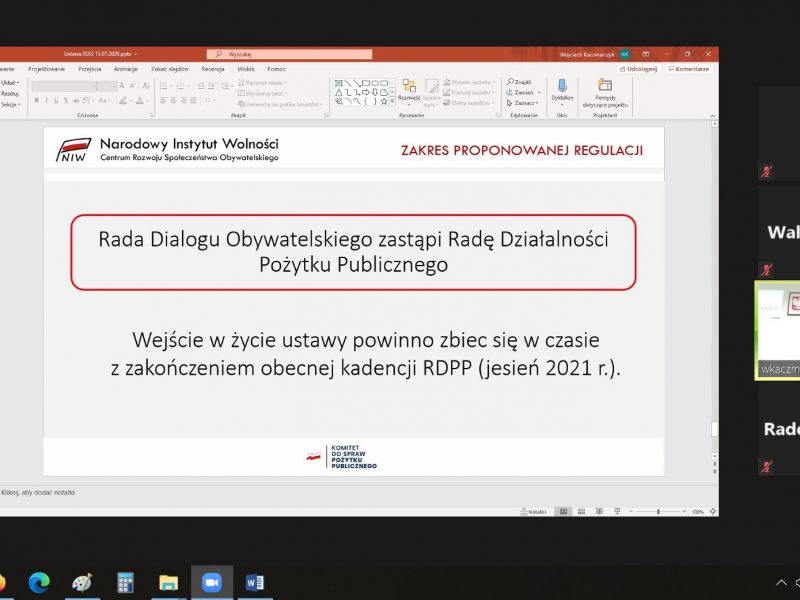Expand the Zamień dropdown arrow

[539, 93]
